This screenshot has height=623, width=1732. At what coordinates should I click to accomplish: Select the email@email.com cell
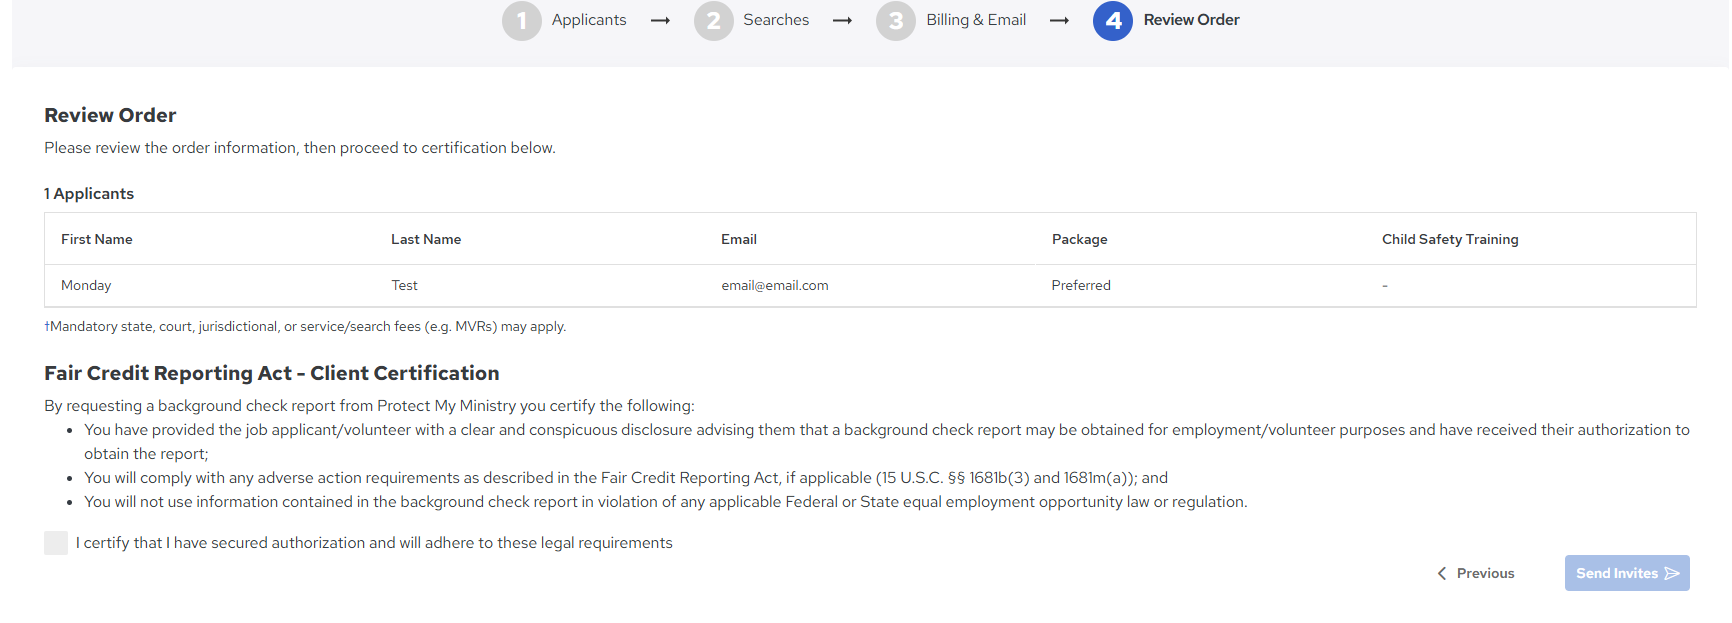click(x=775, y=285)
